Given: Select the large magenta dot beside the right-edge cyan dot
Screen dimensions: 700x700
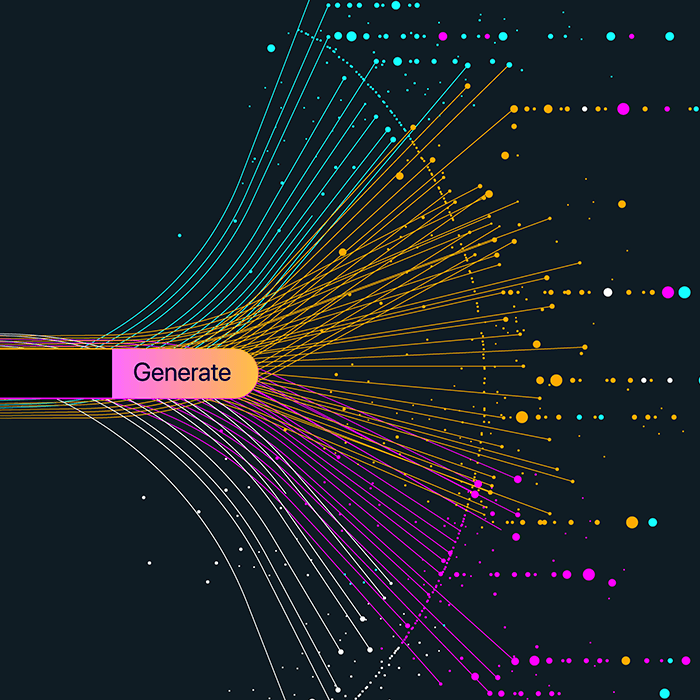Looking at the screenshot, I should pyautogui.click(x=668, y=292).
